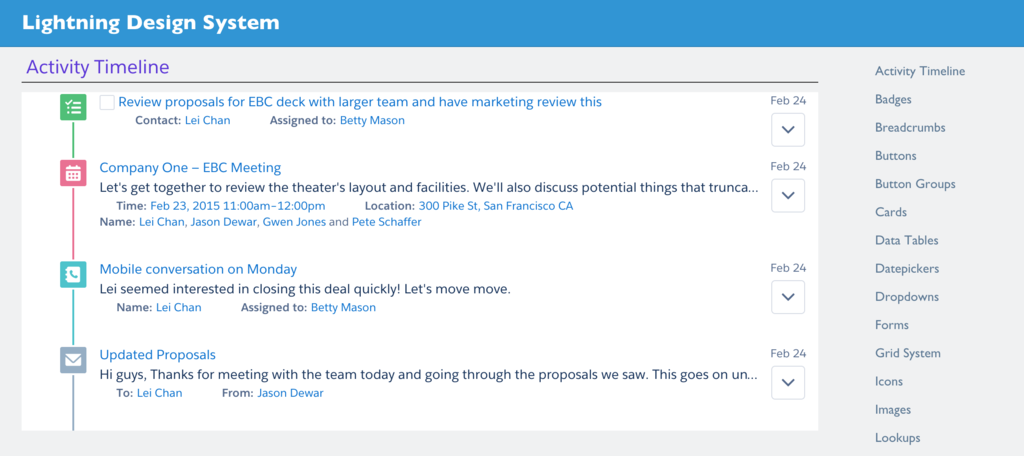Screen dimensions: 1024x456
Task: Go to Dropdowns in sidebar
Action: click(906, 297)
